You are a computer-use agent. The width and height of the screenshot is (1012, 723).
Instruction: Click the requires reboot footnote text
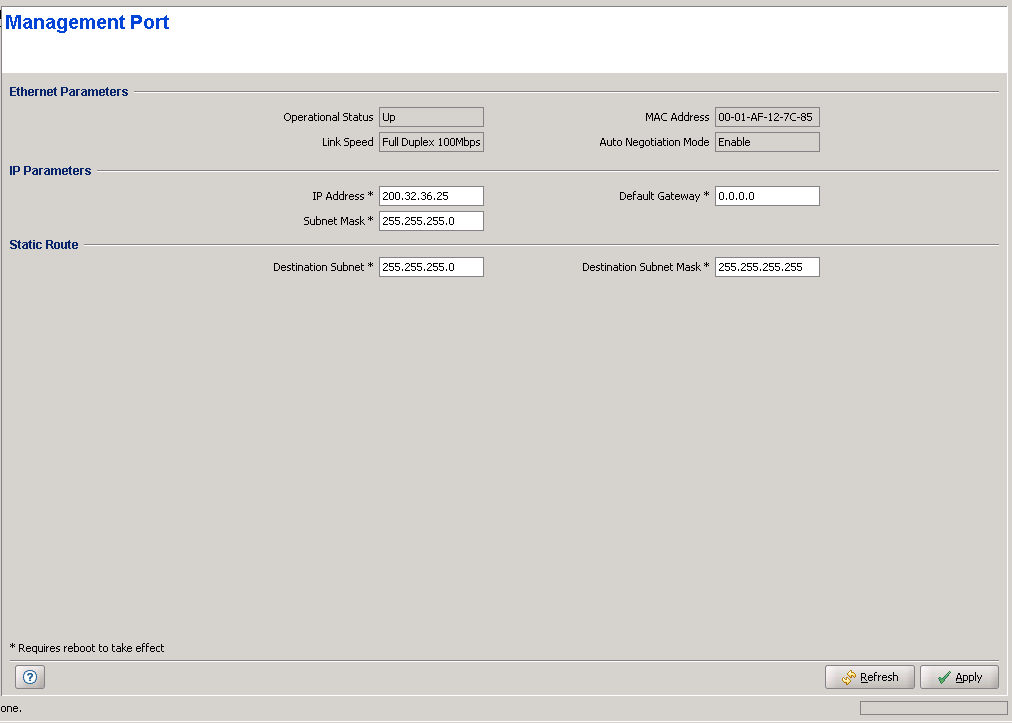[87, 648]
